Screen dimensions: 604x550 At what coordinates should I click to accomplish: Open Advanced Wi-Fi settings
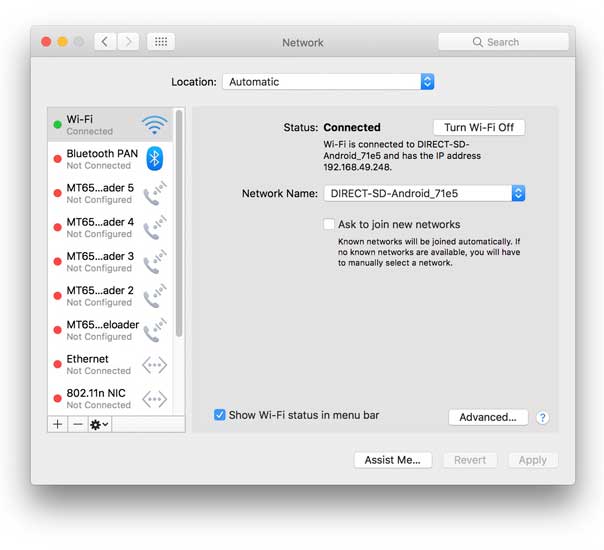pos(488,417)
